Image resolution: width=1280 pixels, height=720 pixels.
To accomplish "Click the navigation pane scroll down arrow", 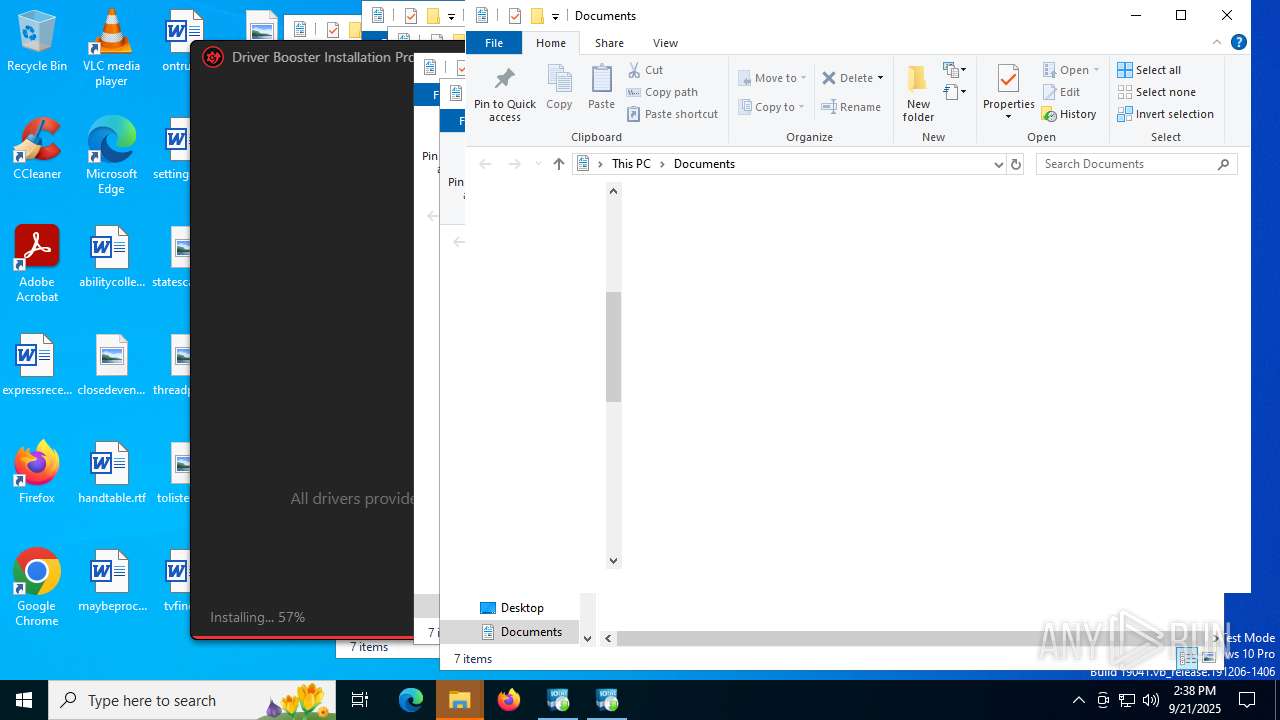I will (614, 561).
